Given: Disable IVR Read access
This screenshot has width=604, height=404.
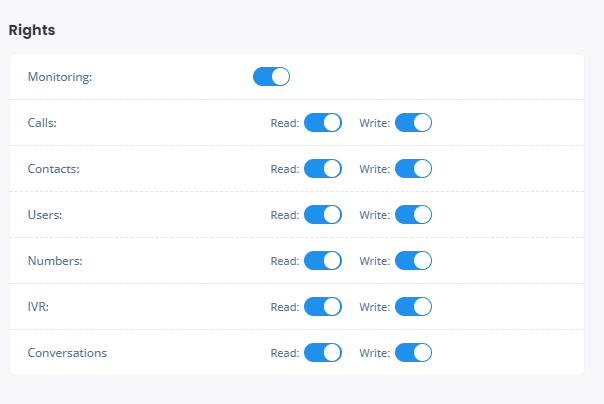Looking at the screenshot, I should pos(323,307).
